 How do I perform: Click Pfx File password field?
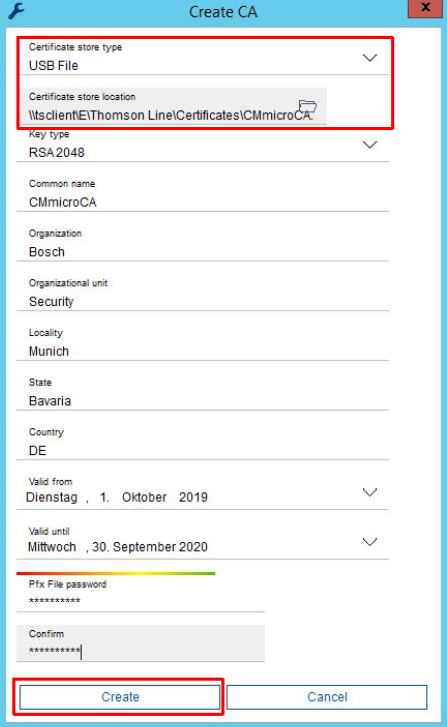pos(140,594)
